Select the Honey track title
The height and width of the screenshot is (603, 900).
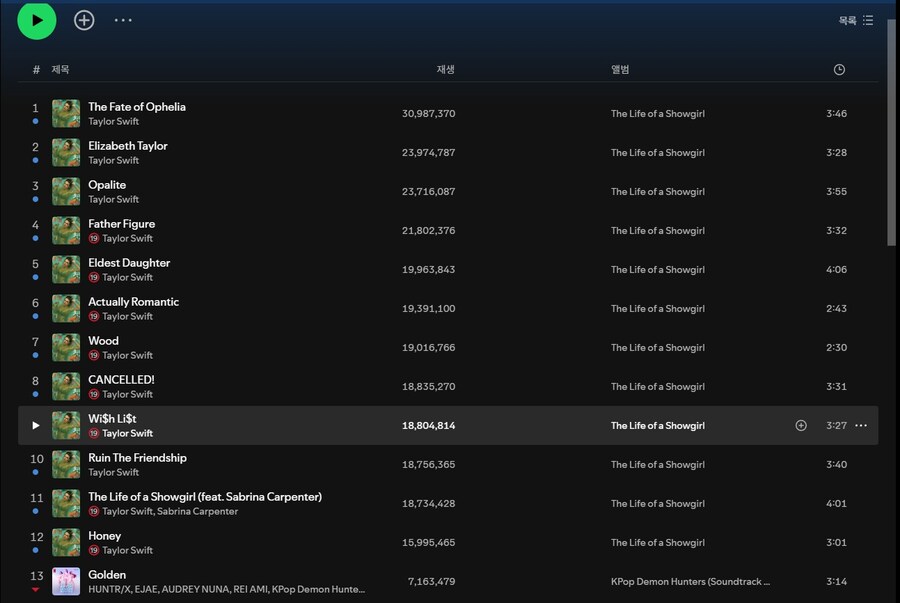click(104, 536)
